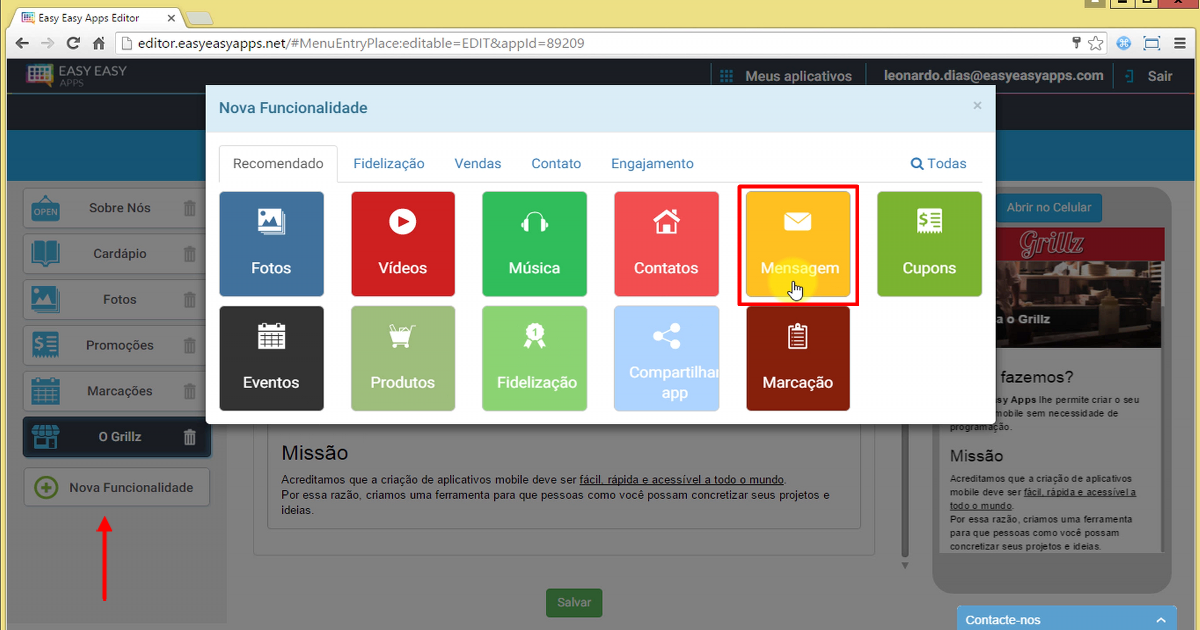Viewport: 1200px width, 630px height.
Task: Select the Fotos feature tile
Action: pyautogui.click(x=271, y=243)
